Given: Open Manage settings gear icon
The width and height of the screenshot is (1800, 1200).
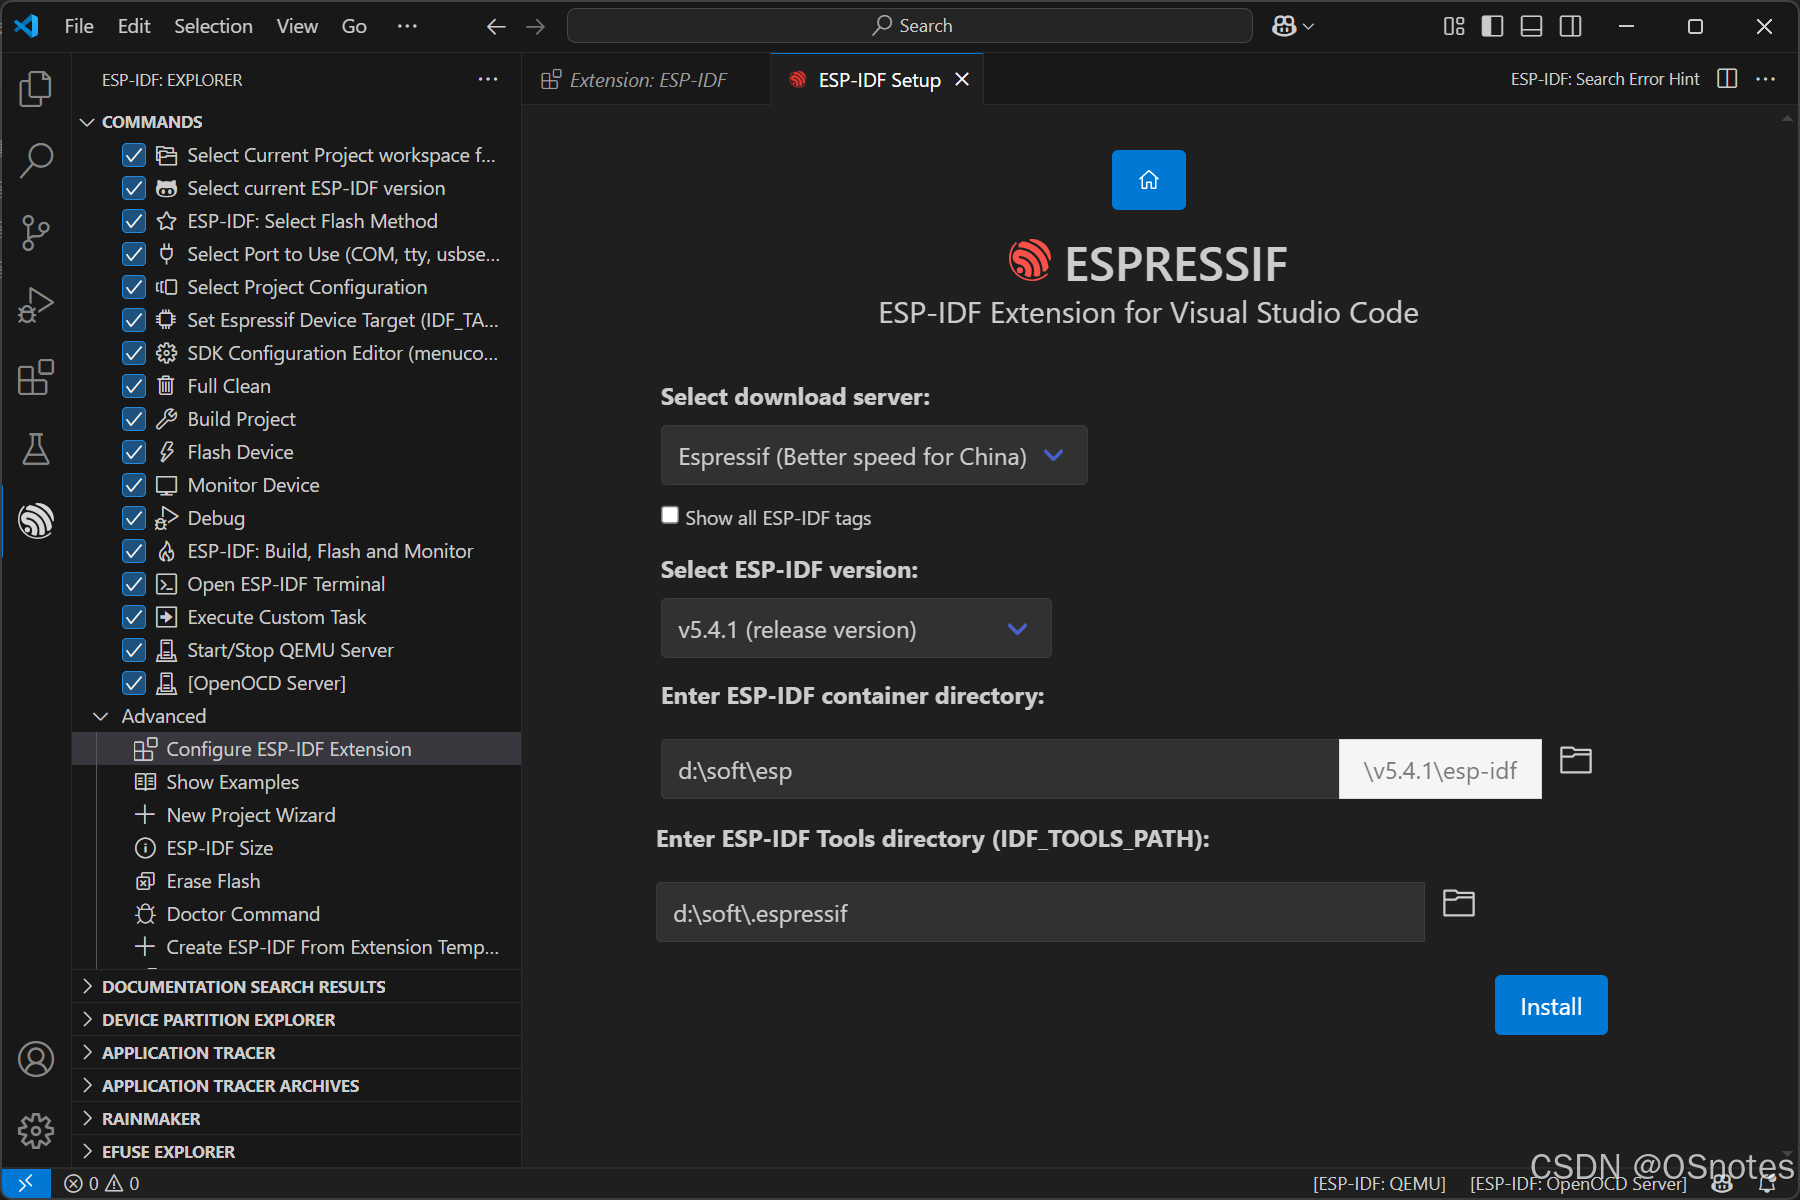Looking at the screenshot, I should [36, 1131].
